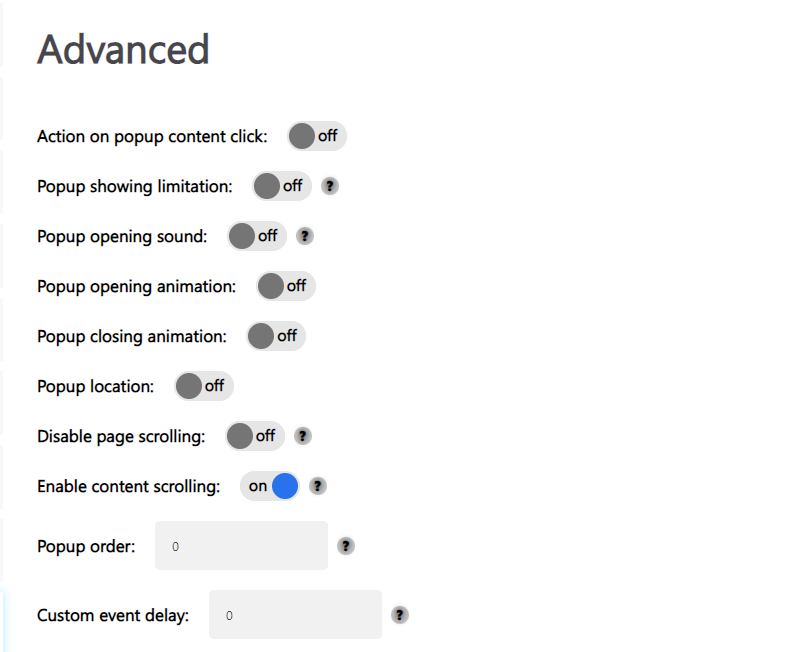Open help tooltip for Disable page scrolling
The image size is (810, 652).
pos(303,436)
